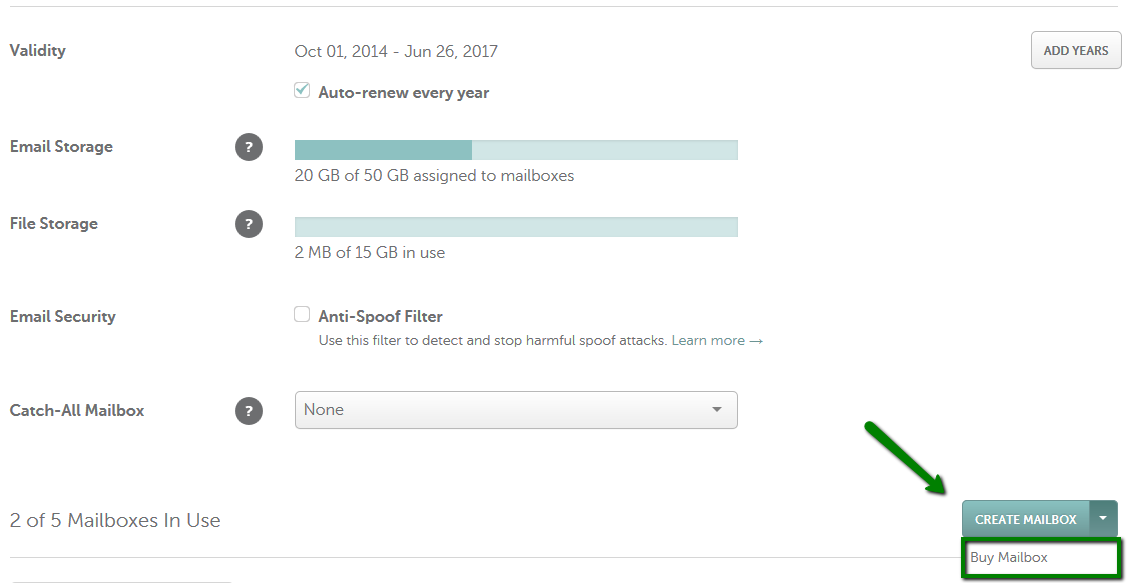Expand the Catch-All dropdown caret arrow

click(x=716, y=410)
